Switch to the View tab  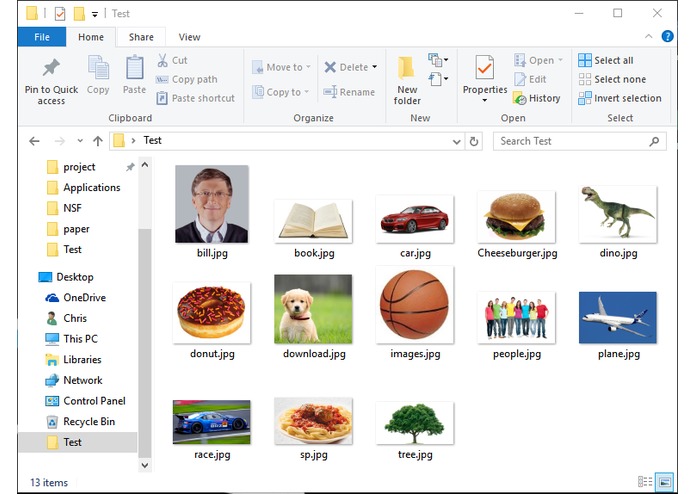189,37
